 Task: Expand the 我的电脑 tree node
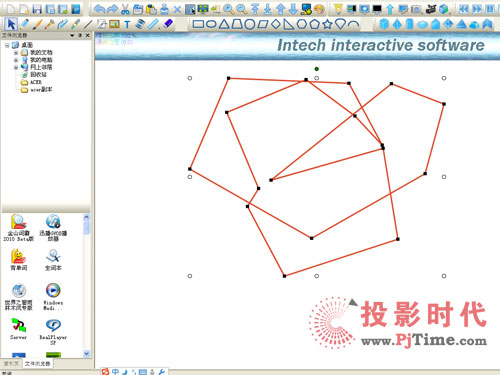(x=16, y=60)
